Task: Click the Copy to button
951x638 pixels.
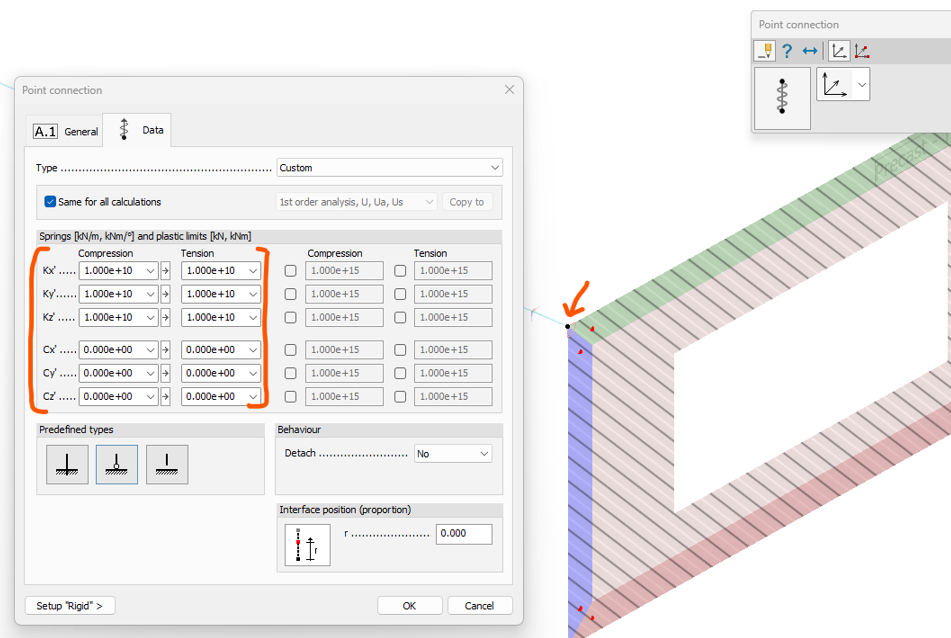Action: [x=467, y=202]
